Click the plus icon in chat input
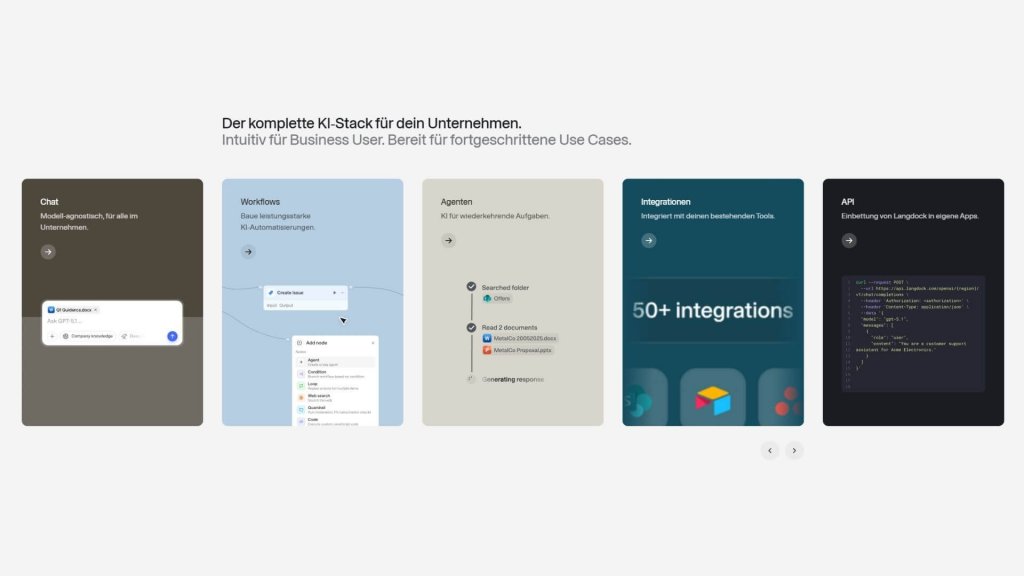Screen dimensions: 1024x576 pyautogui.click(x=52, y=336)
